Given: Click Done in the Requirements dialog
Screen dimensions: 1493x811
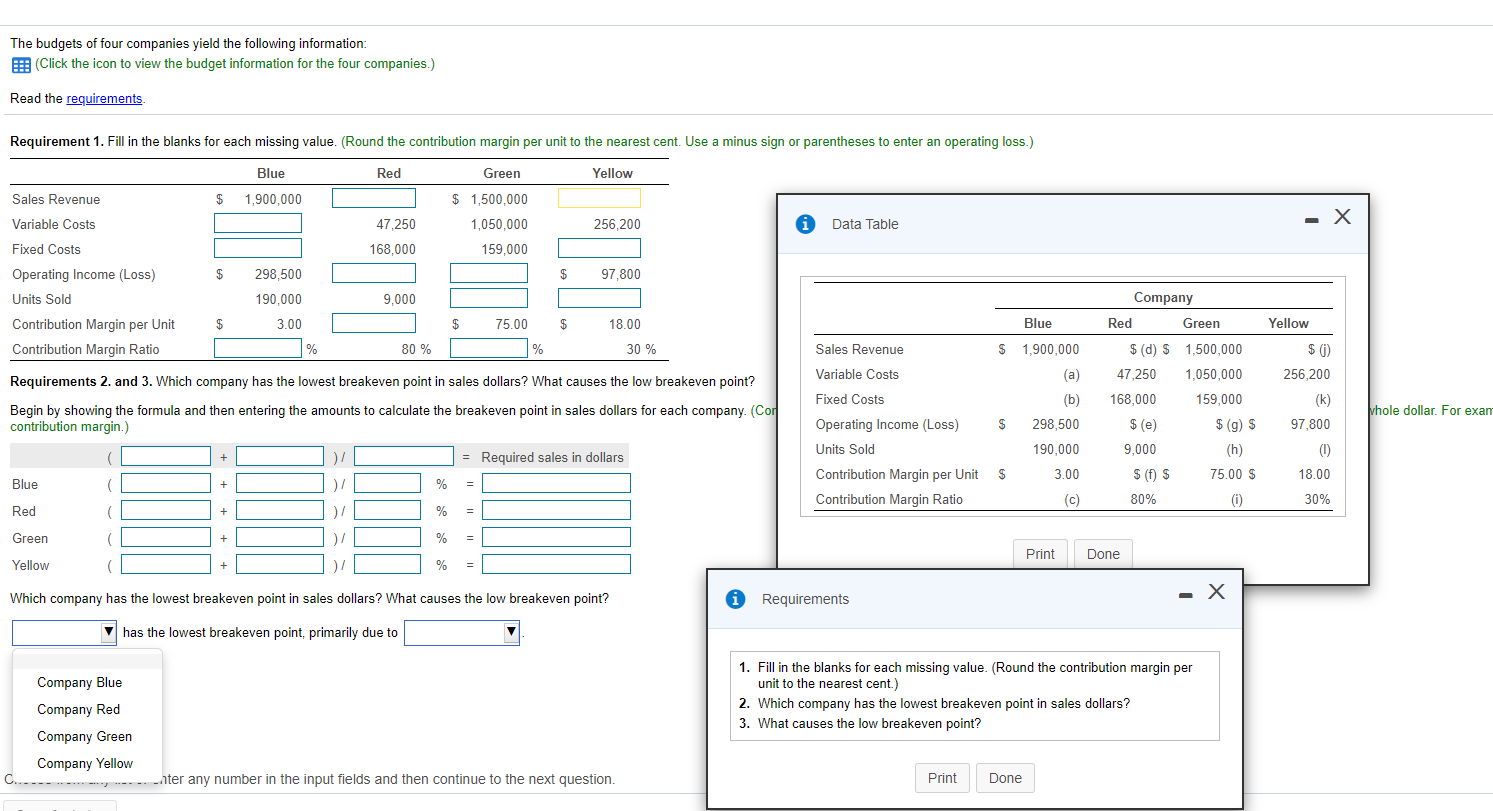Looking at the screenshot, I should pyautogui.click(x=1005, y=777).
